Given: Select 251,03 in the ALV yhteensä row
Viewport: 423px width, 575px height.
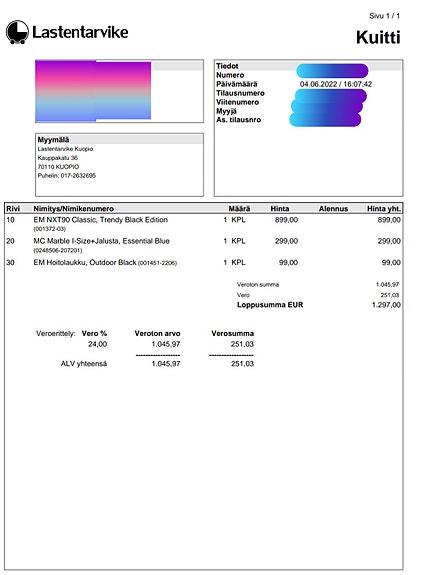Looking at the screenshot, I should pyautogui.click(x=242, y=364).
